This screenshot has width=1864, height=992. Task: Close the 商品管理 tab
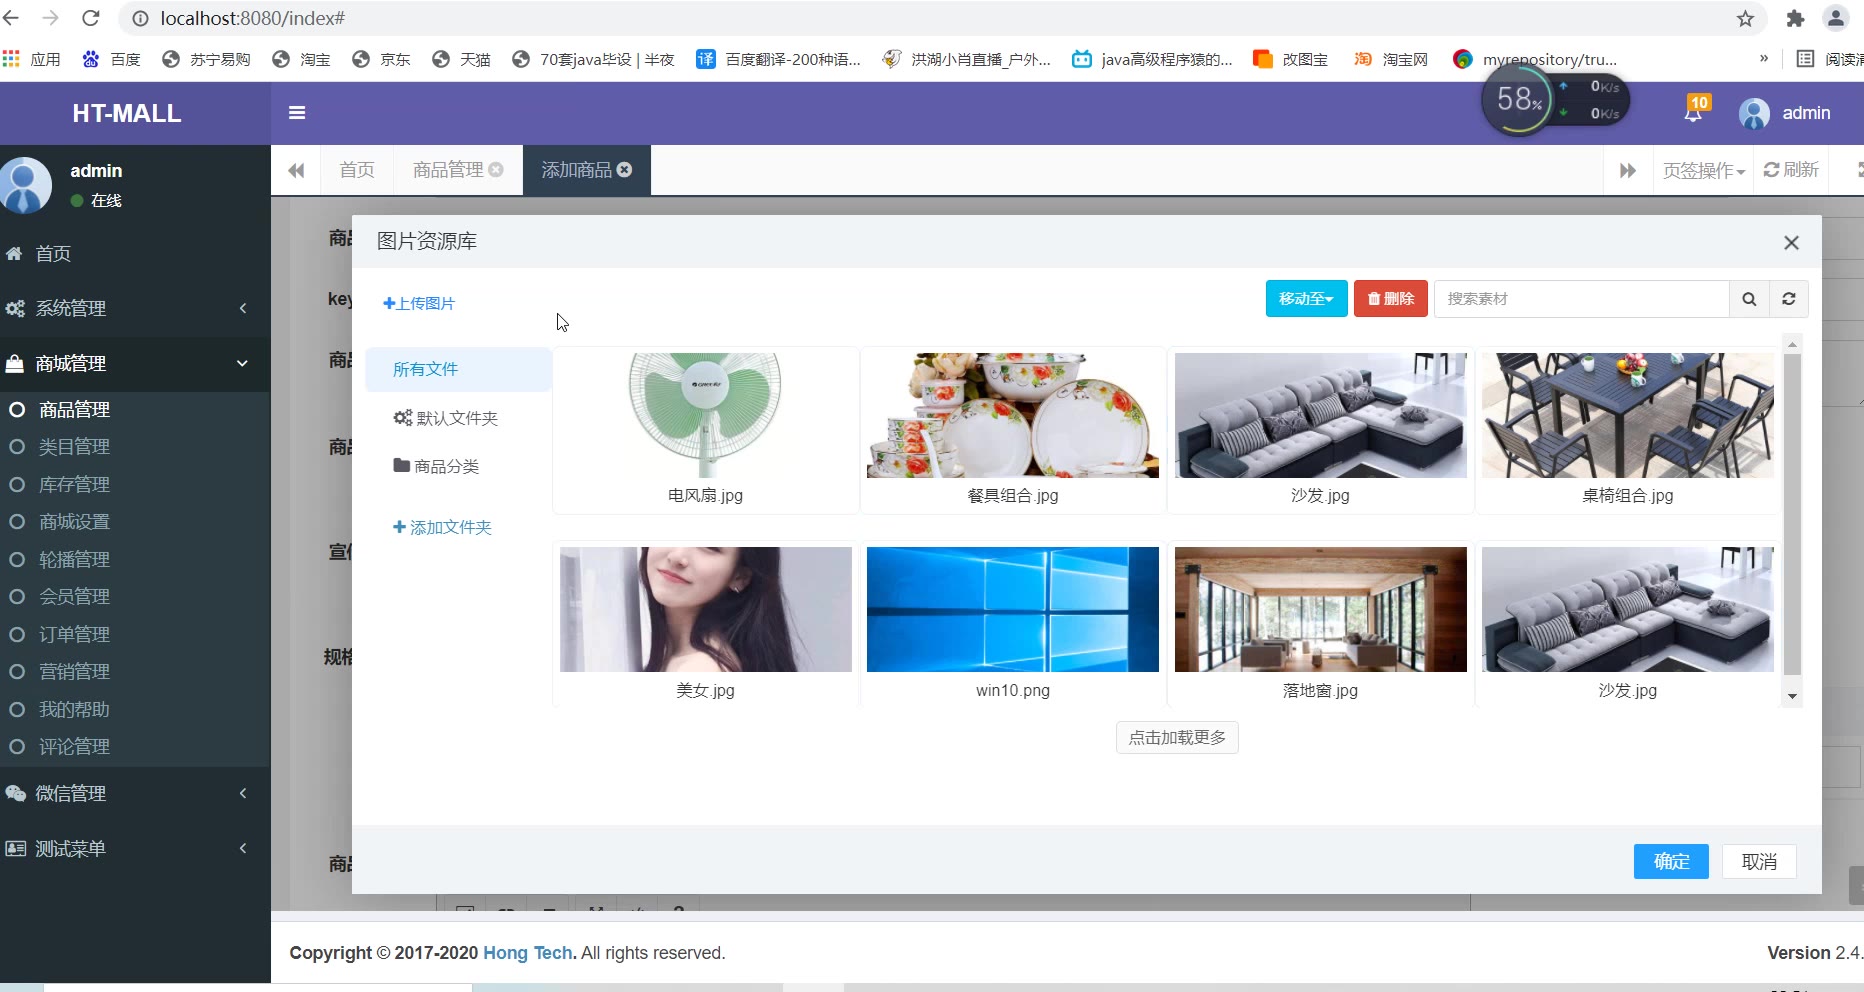point(496,170)
